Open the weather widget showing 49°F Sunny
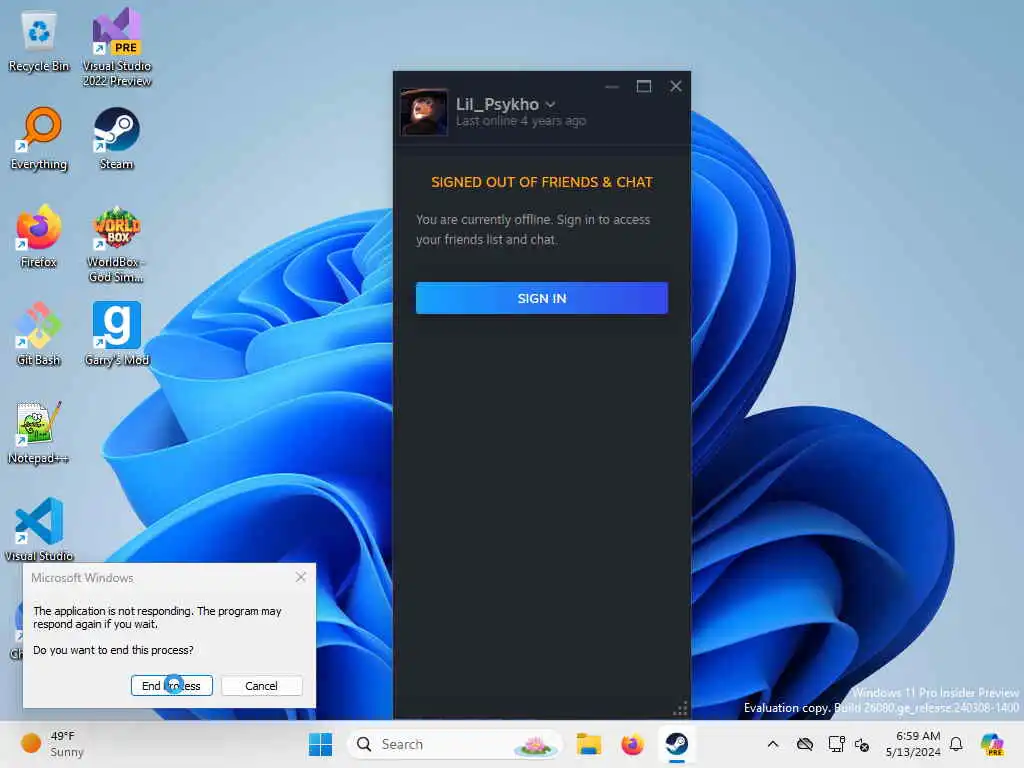 tap(54, 744)
